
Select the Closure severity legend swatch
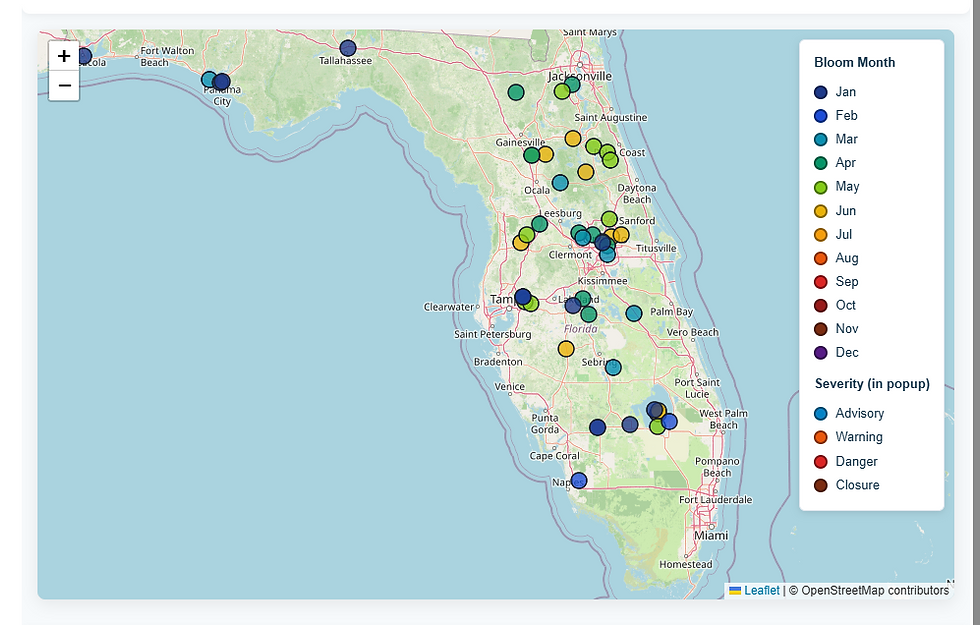pyautogui.click(x=821, y=486)
